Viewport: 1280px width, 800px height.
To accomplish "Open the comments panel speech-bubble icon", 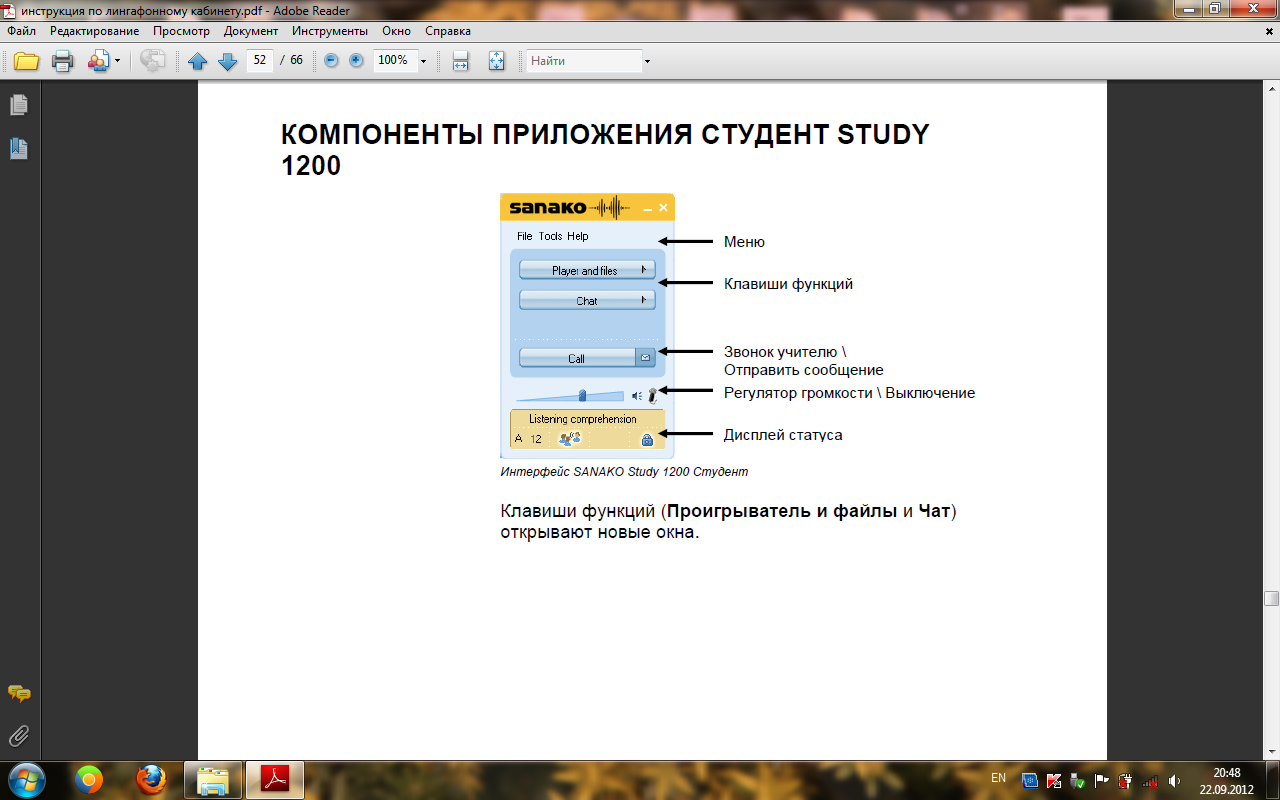I will pos(18,693).
